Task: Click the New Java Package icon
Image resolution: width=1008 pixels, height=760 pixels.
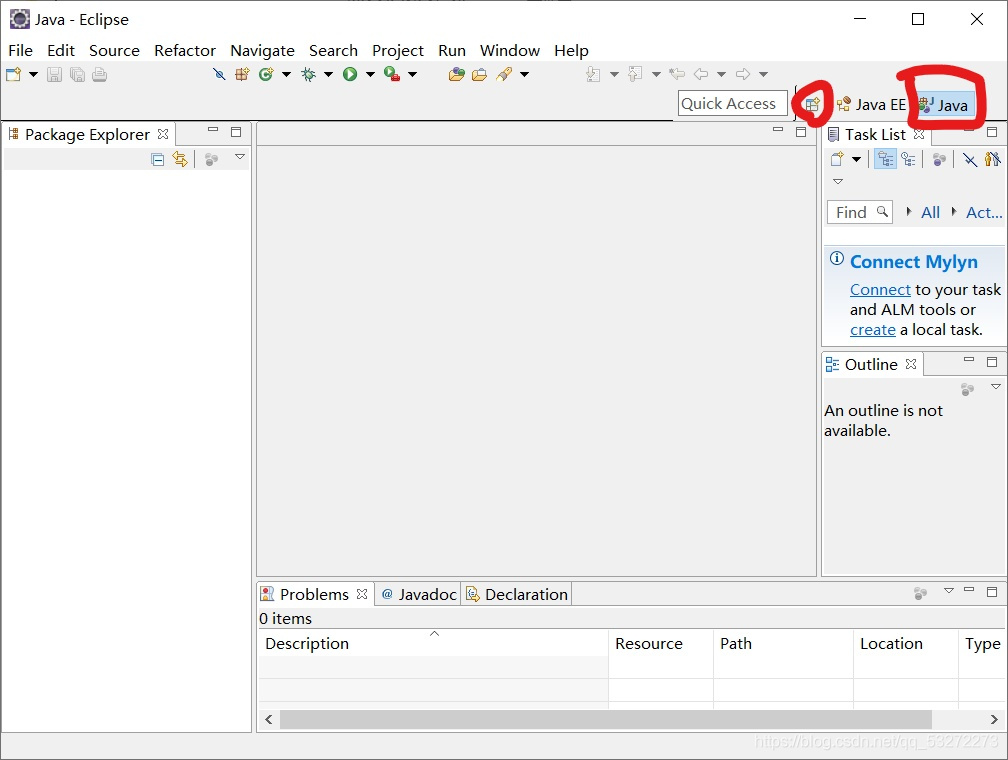Action: [x=242, y=75]
